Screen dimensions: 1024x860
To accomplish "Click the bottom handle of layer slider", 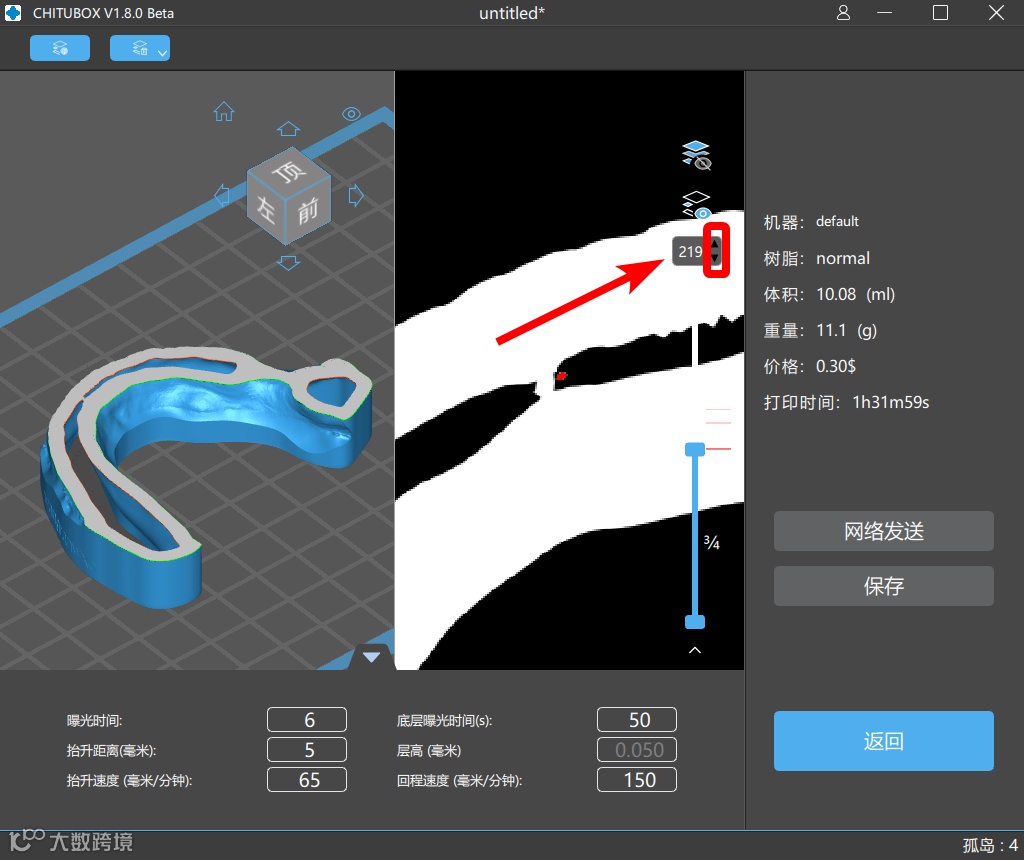I will pyautogui.click(x=695, y=622).
